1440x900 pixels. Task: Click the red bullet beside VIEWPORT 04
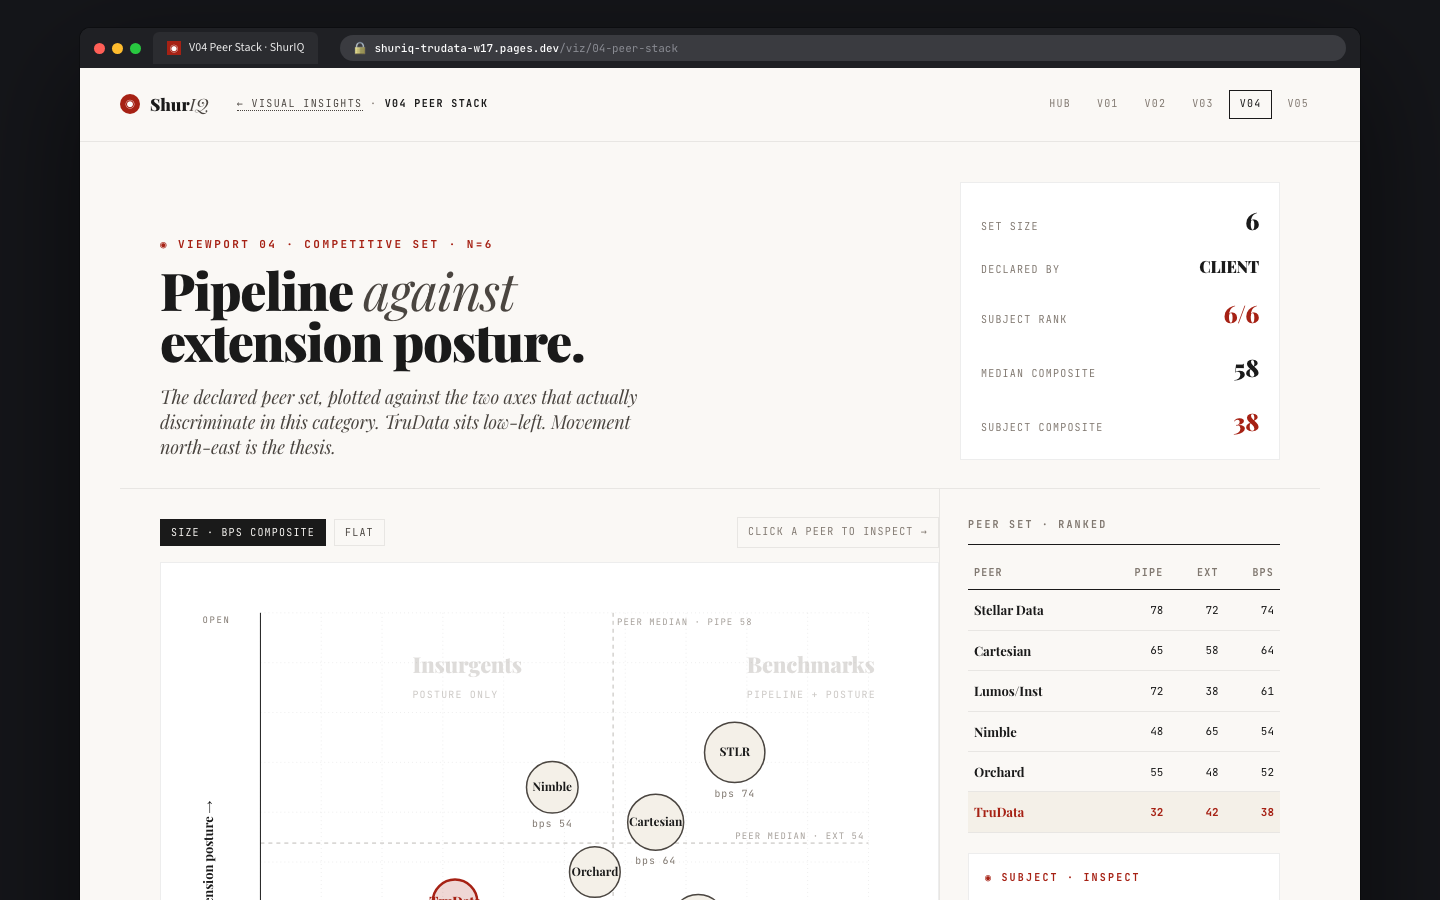tap(163, 244)
